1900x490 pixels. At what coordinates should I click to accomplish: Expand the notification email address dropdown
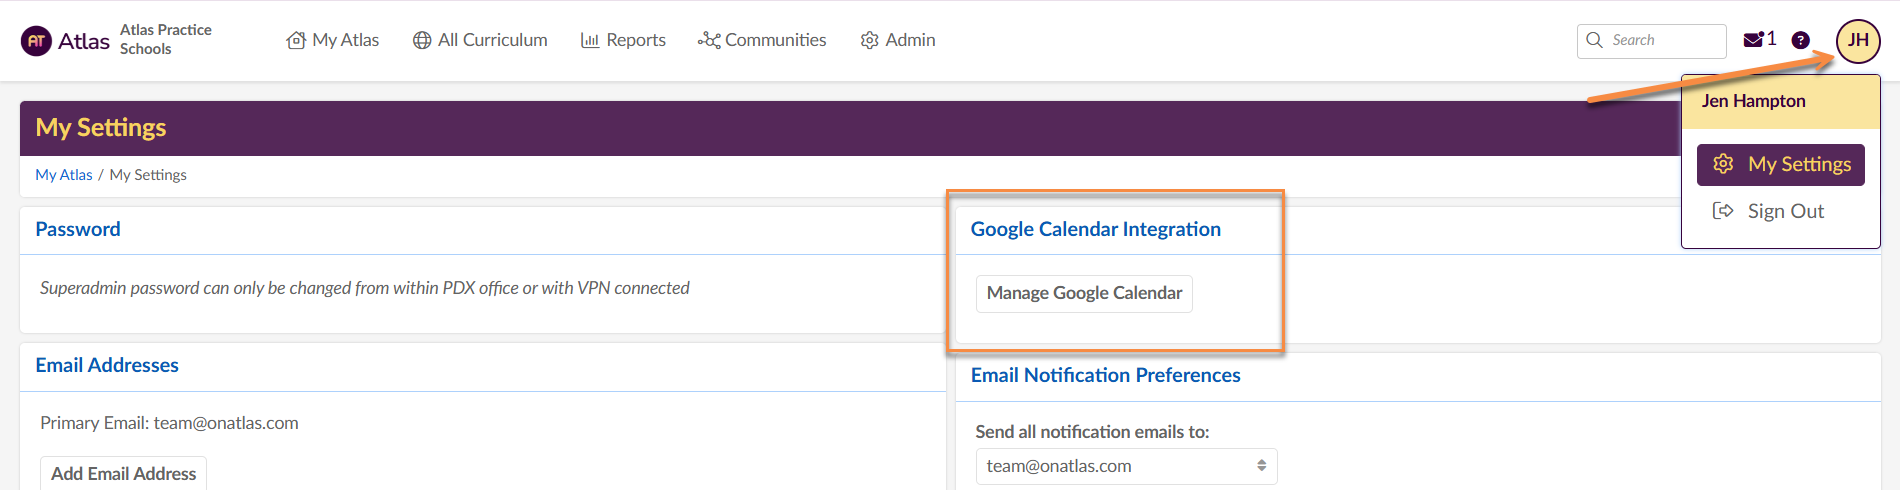[1126, 466]
